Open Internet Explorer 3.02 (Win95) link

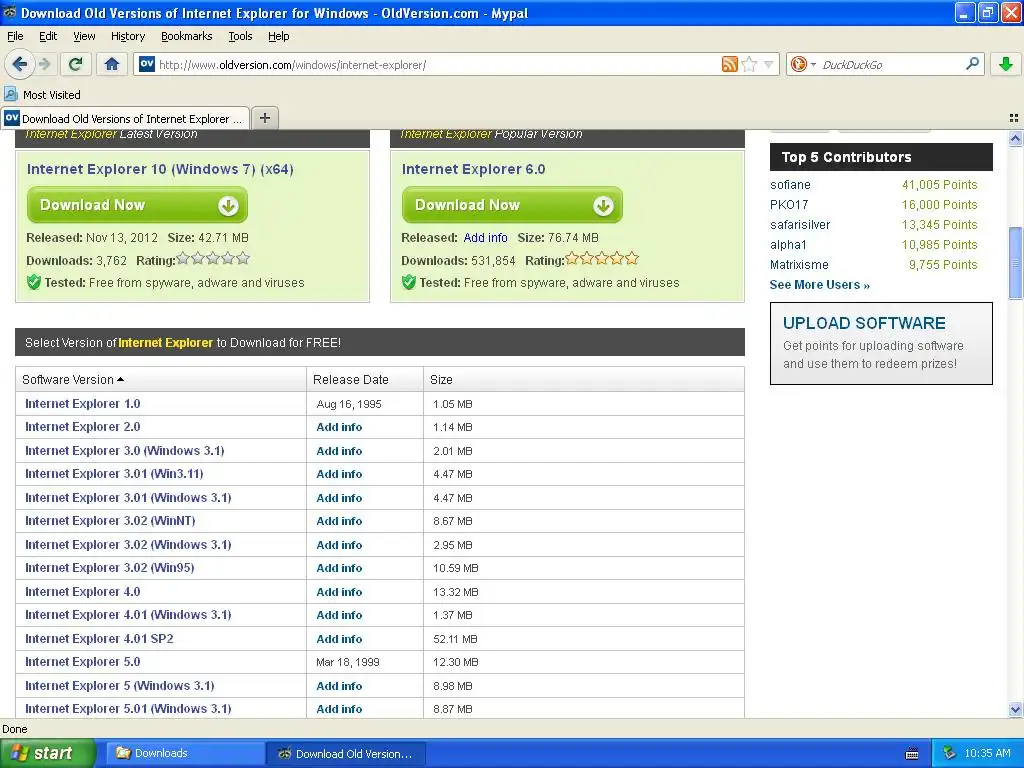pos(110,568)
